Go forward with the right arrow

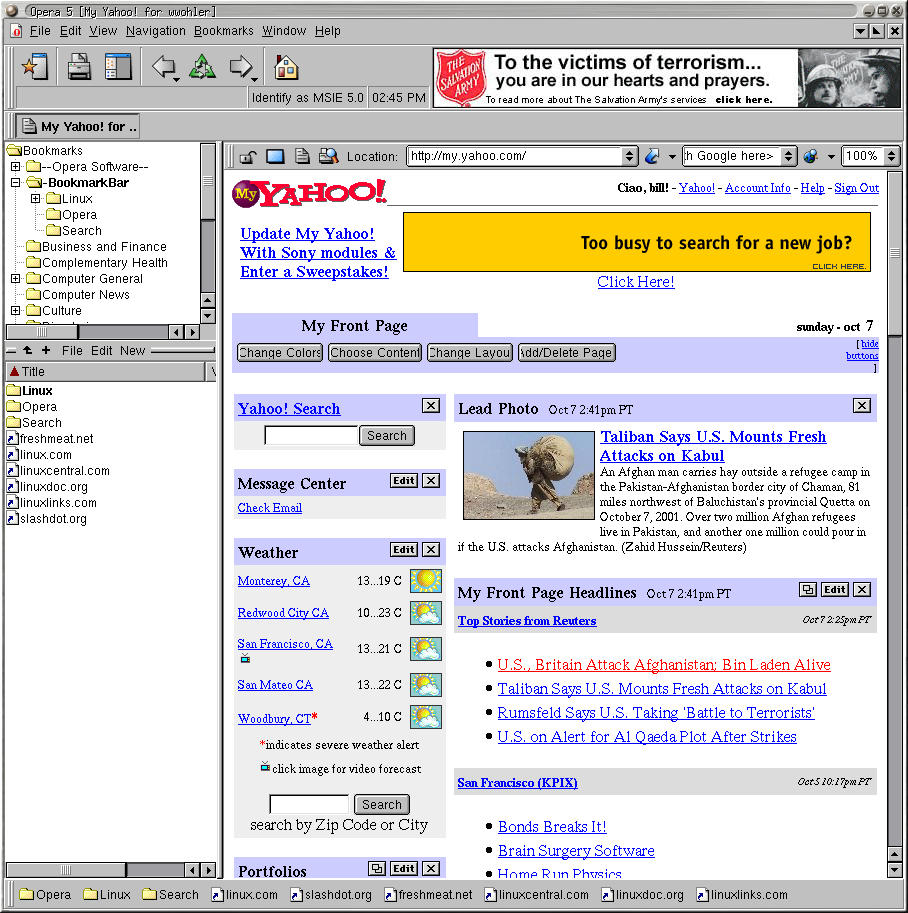coord(241,67)
